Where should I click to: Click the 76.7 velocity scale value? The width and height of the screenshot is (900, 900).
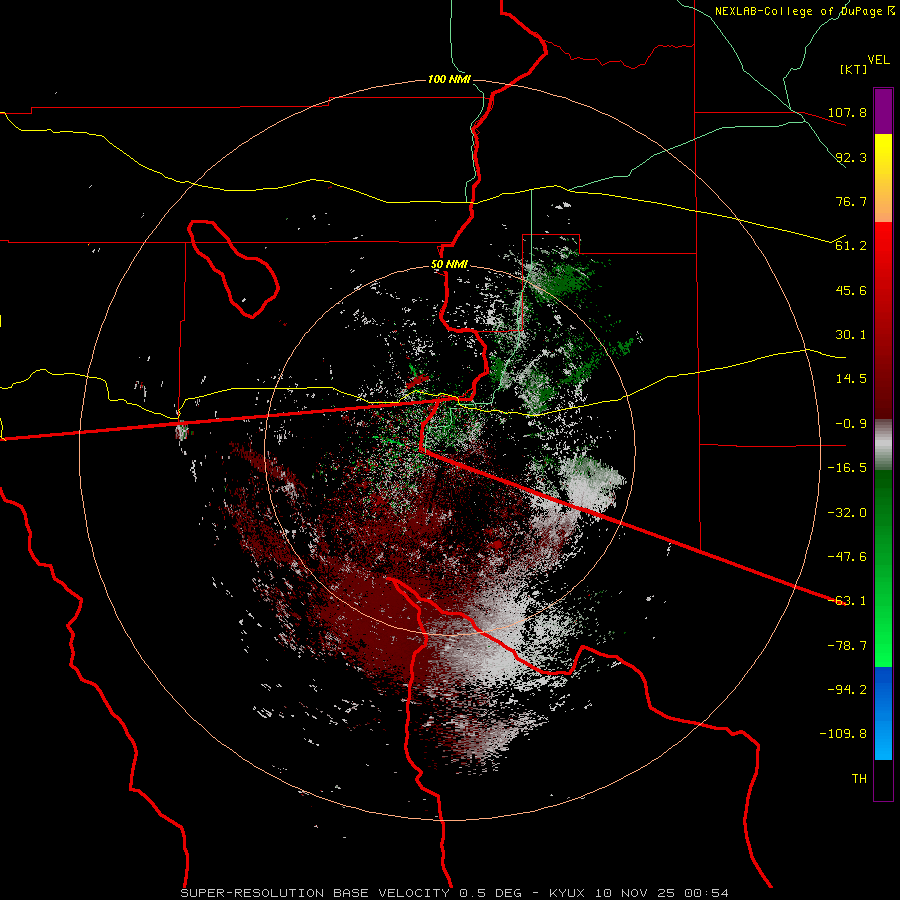[851, 201]
